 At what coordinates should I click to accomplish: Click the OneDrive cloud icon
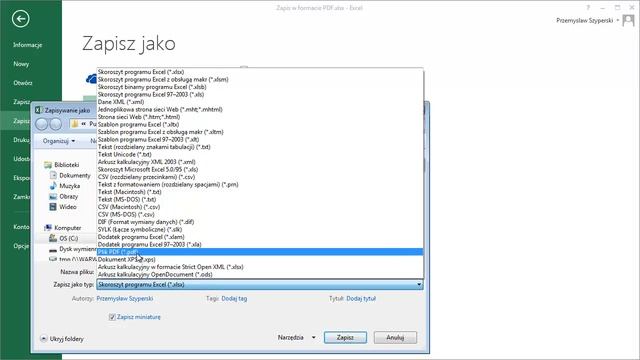click(91, 78)
